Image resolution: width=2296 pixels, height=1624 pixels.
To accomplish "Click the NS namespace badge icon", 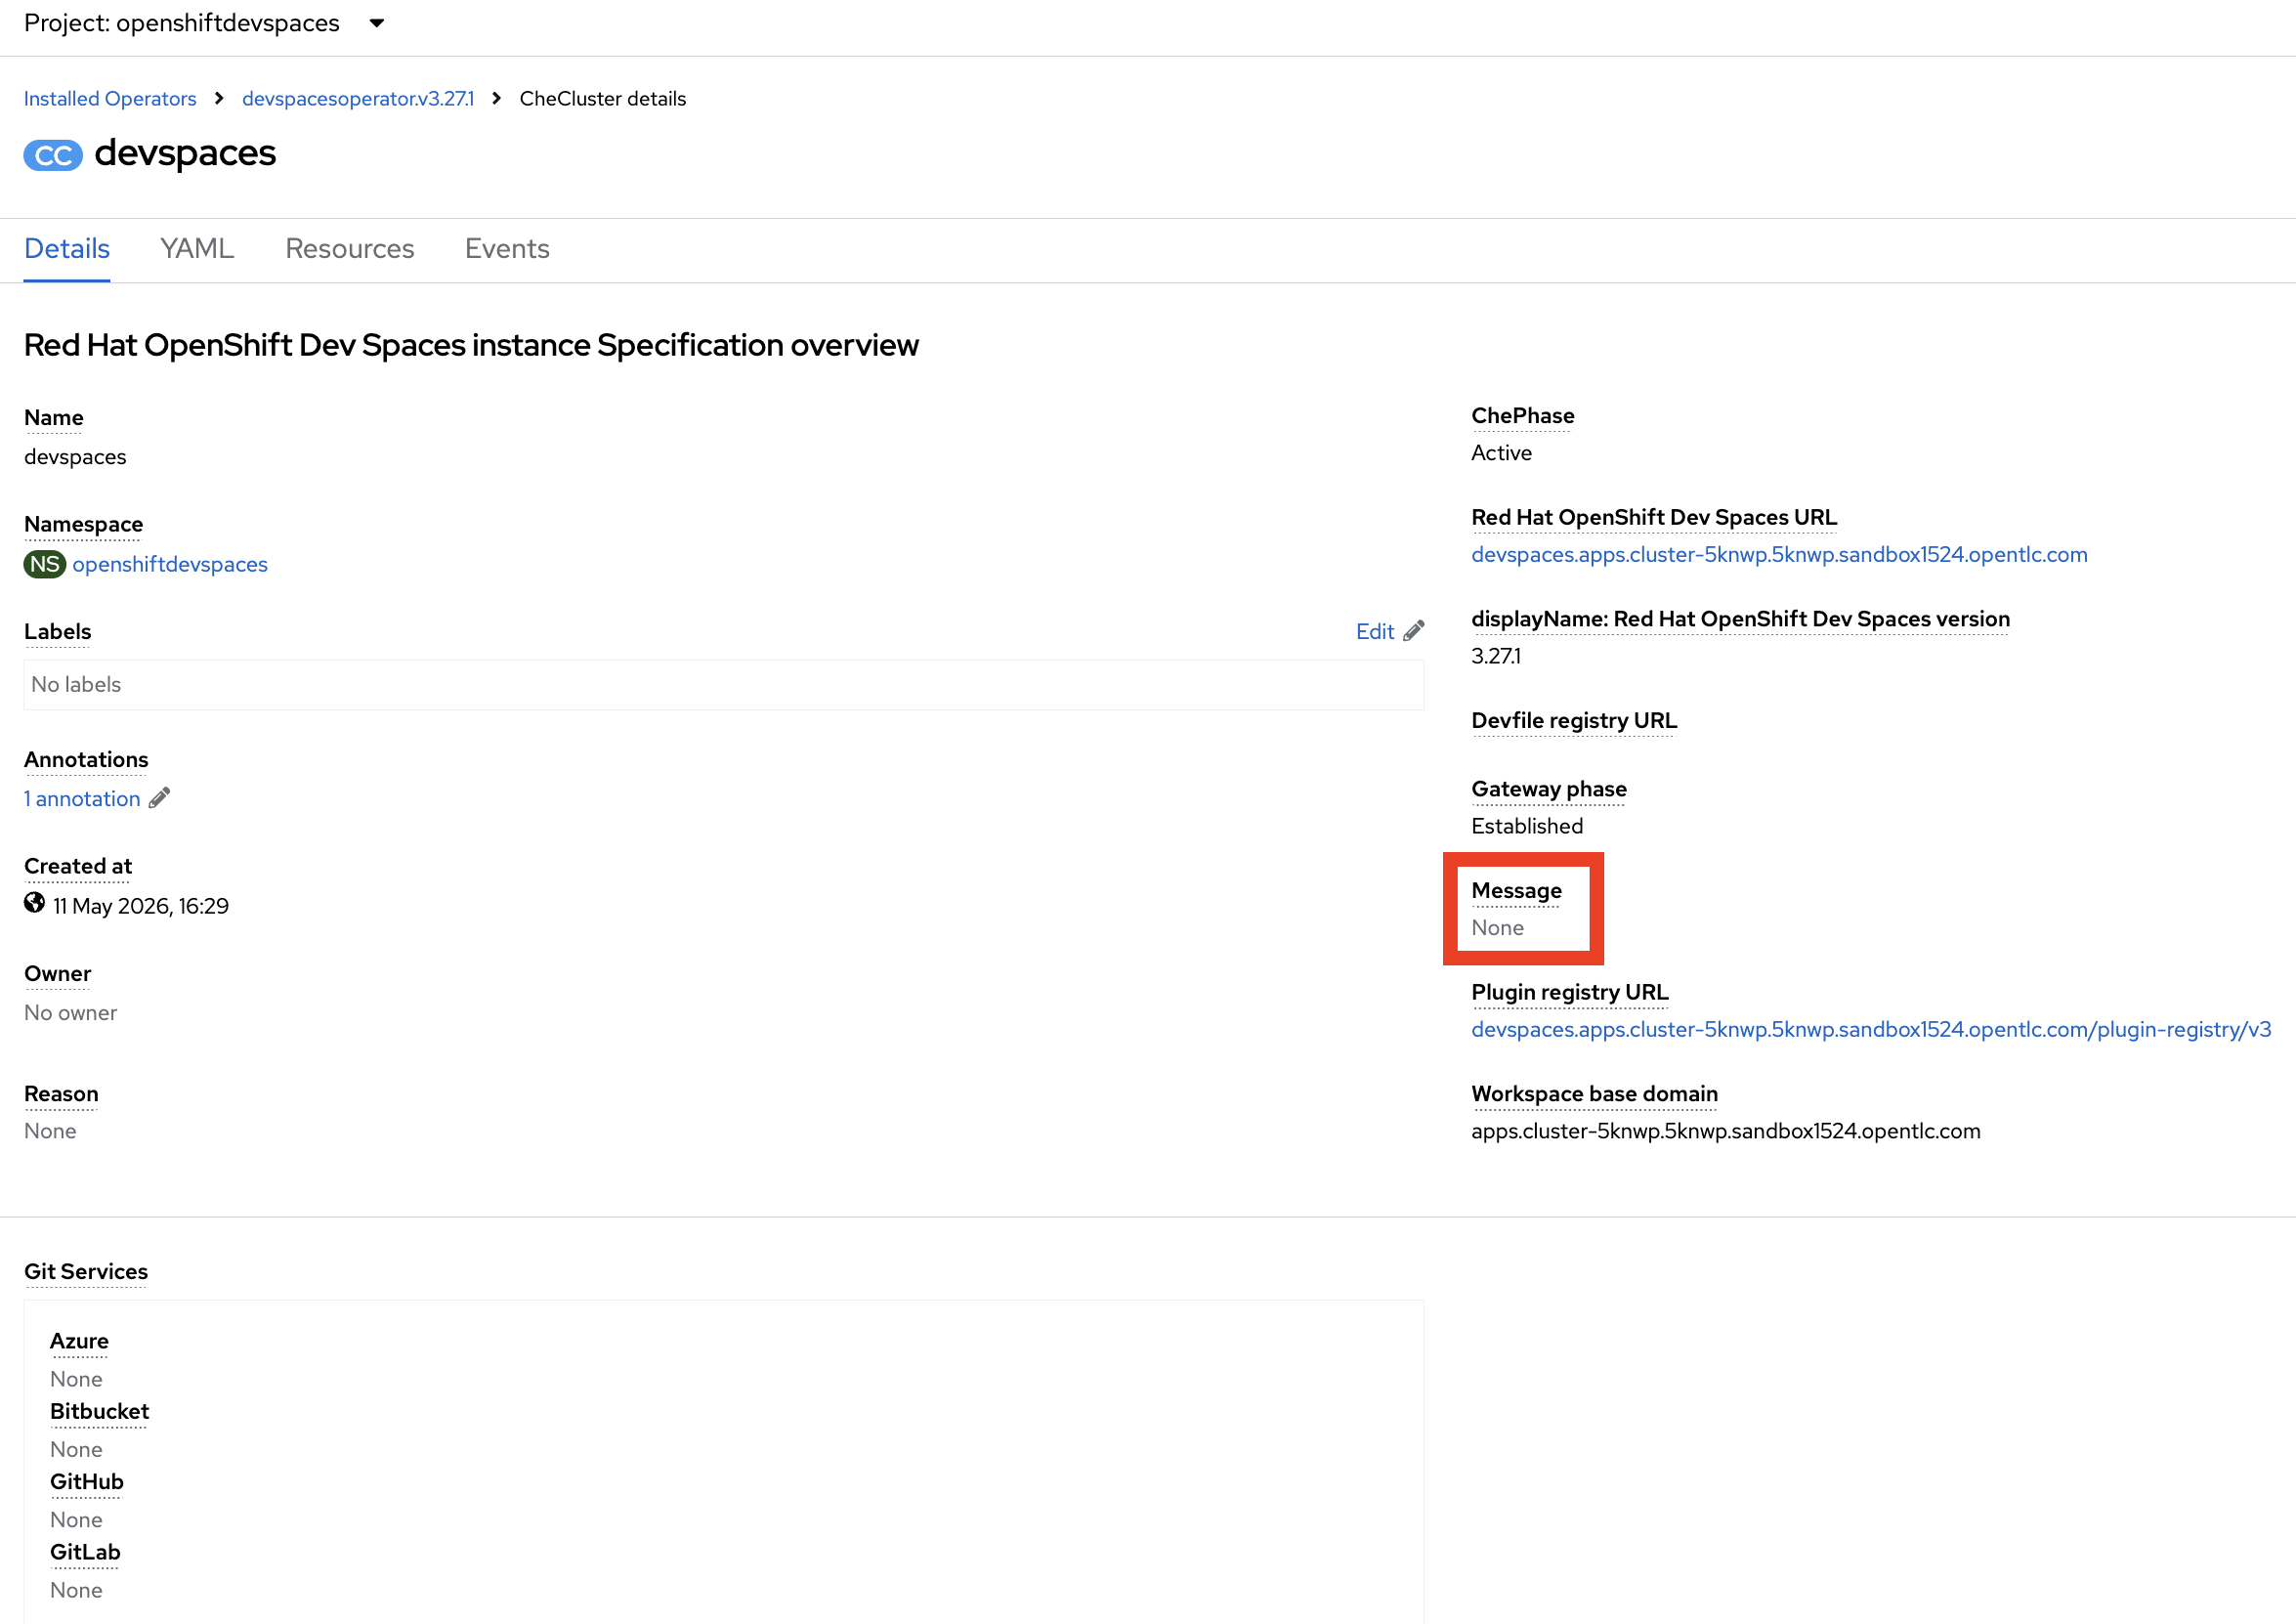I will pyautogui.click(x=44, y=564).
